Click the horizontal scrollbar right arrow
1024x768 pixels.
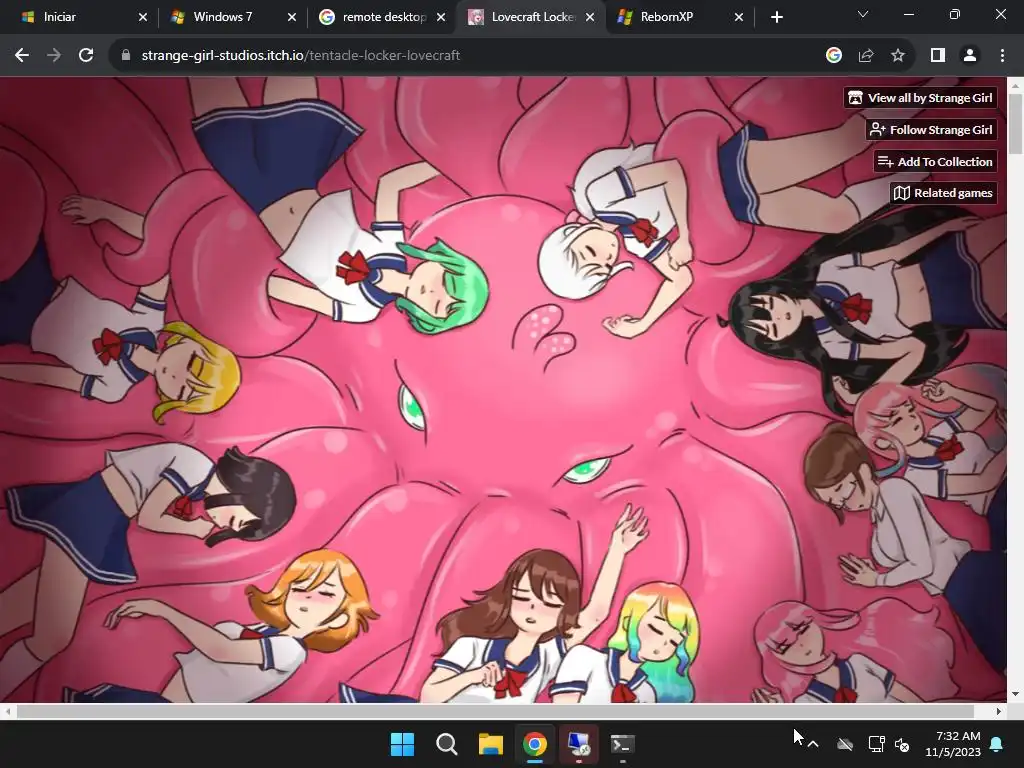999,711
